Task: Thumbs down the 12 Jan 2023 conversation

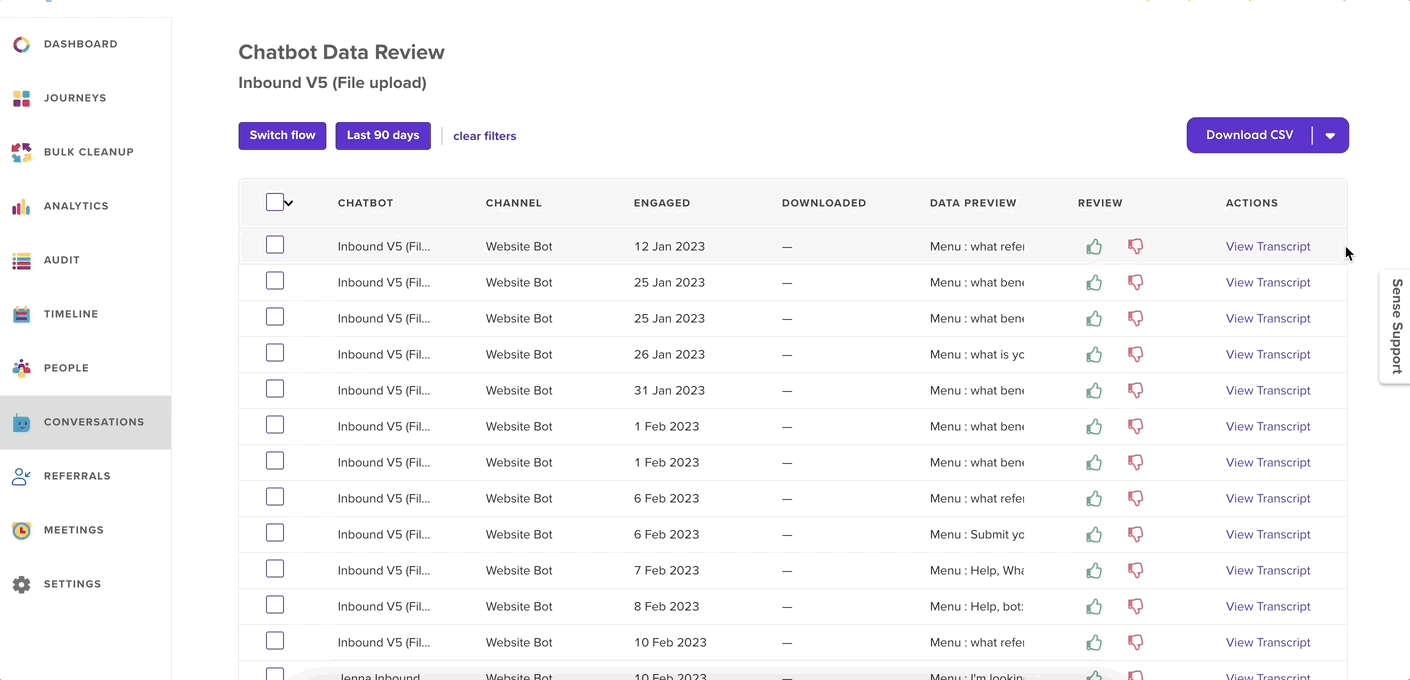Action: pyautogui.click(x=1135, y=246)
